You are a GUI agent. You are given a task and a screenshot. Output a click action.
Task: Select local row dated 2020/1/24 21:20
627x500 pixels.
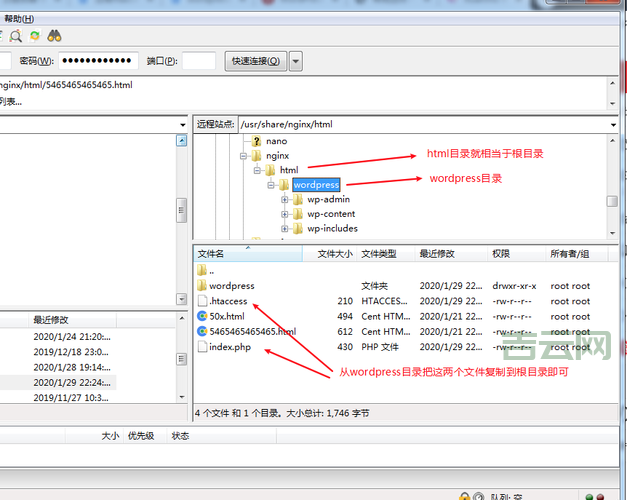click(x=72, y=337)
